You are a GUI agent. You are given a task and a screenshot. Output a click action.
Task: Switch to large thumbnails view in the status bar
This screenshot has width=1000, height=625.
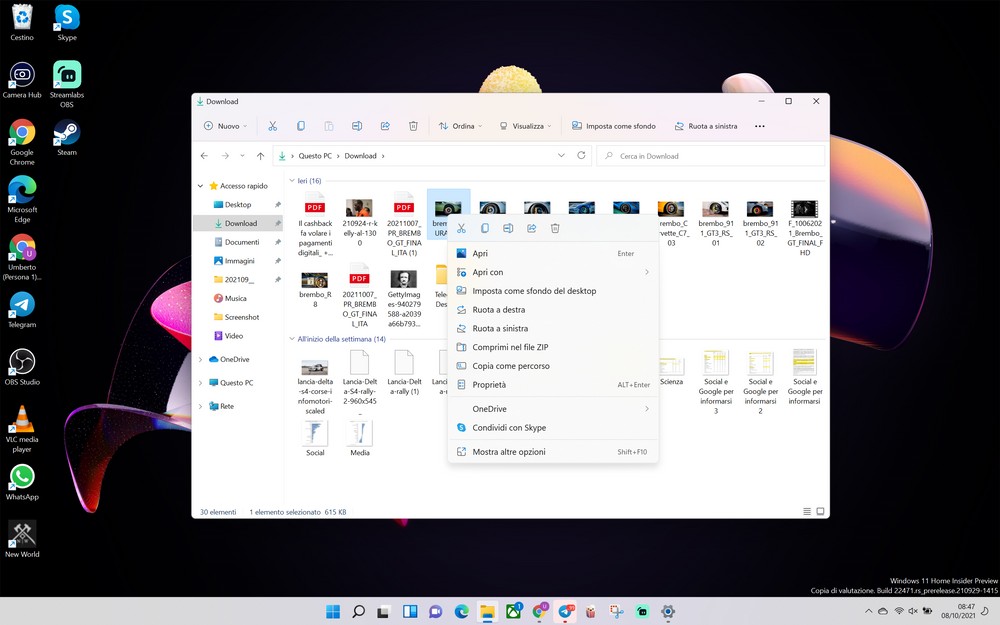point(821,512)
